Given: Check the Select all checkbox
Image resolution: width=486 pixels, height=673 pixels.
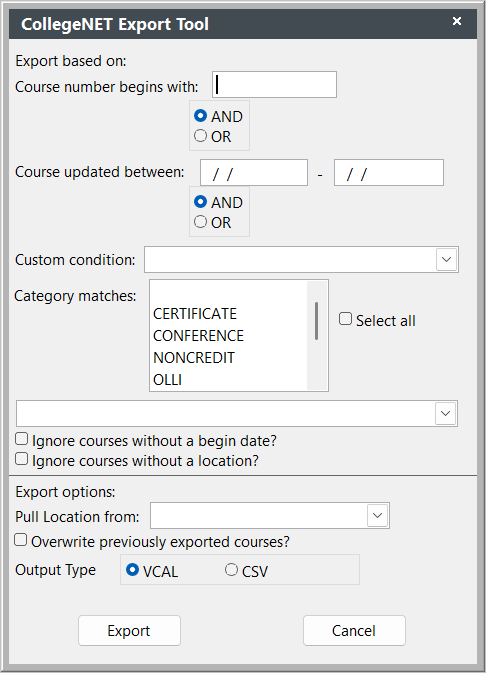Looking at the screenshot, I should [345, 319].
